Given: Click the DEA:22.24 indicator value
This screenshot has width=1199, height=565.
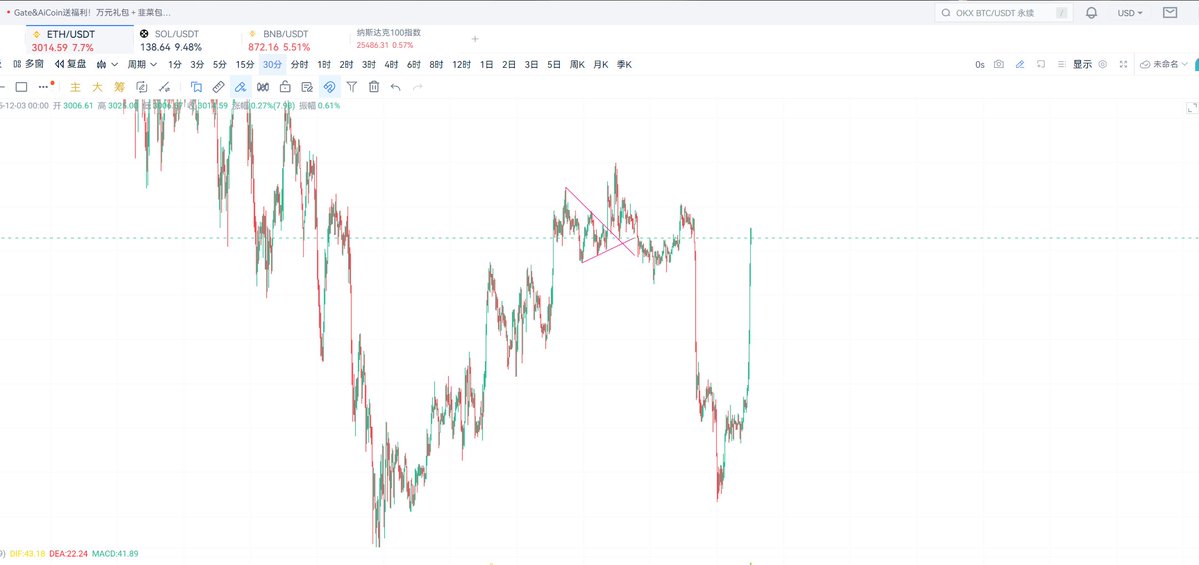Looking at the screenshot, I should (68, 554).
